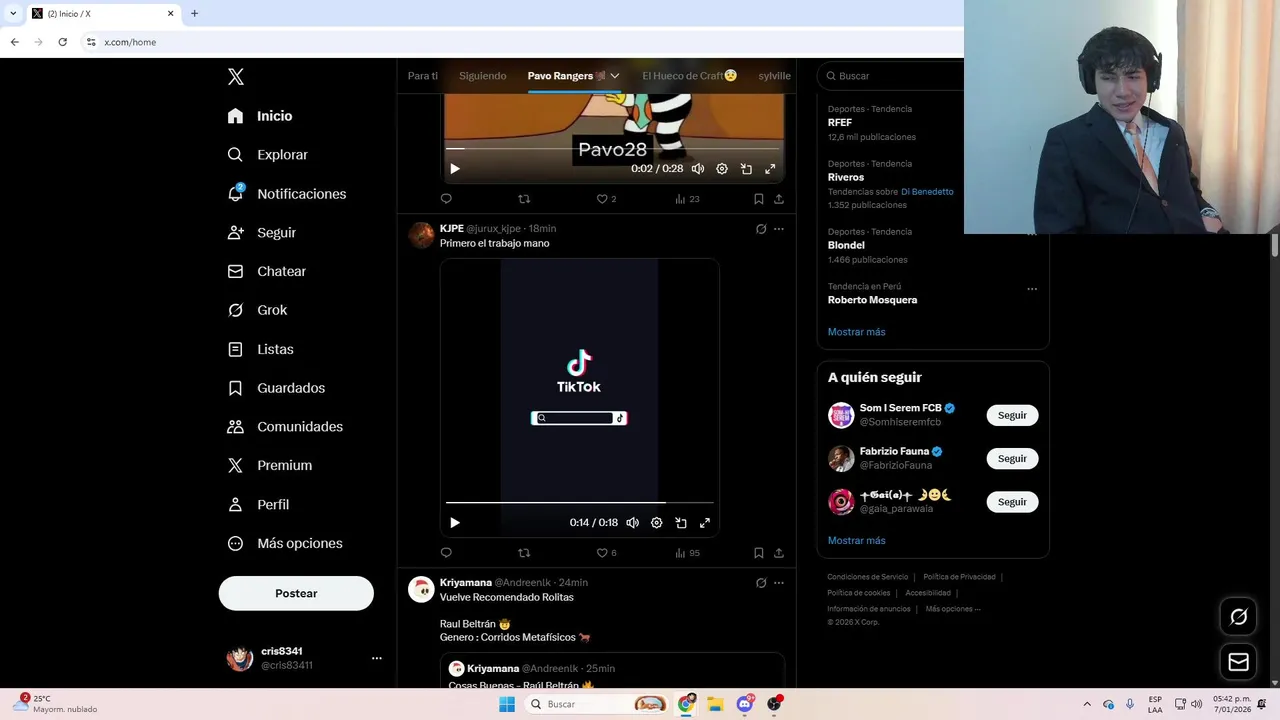Open account menu dots beside cris8341

tap(377, 658)
